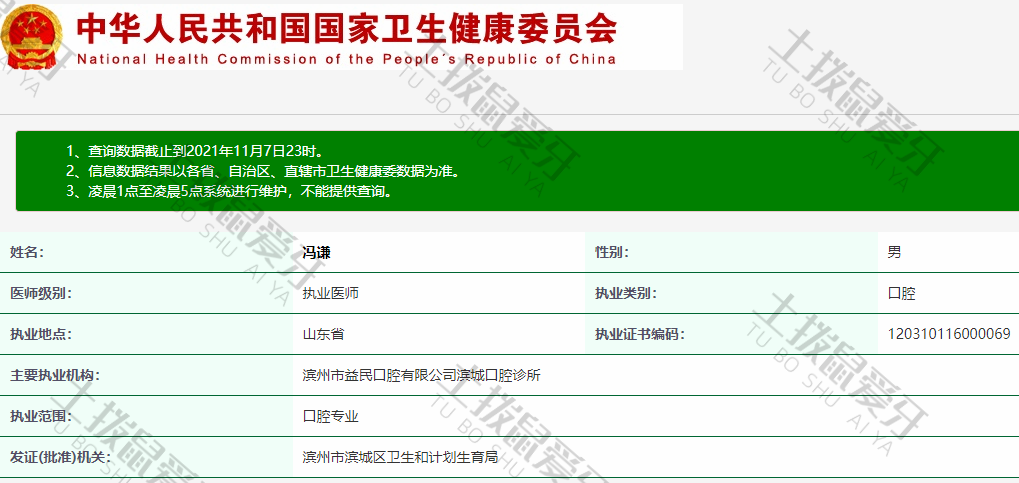
Task: Click the scope value 口腔专业
Action: (330, 417)
